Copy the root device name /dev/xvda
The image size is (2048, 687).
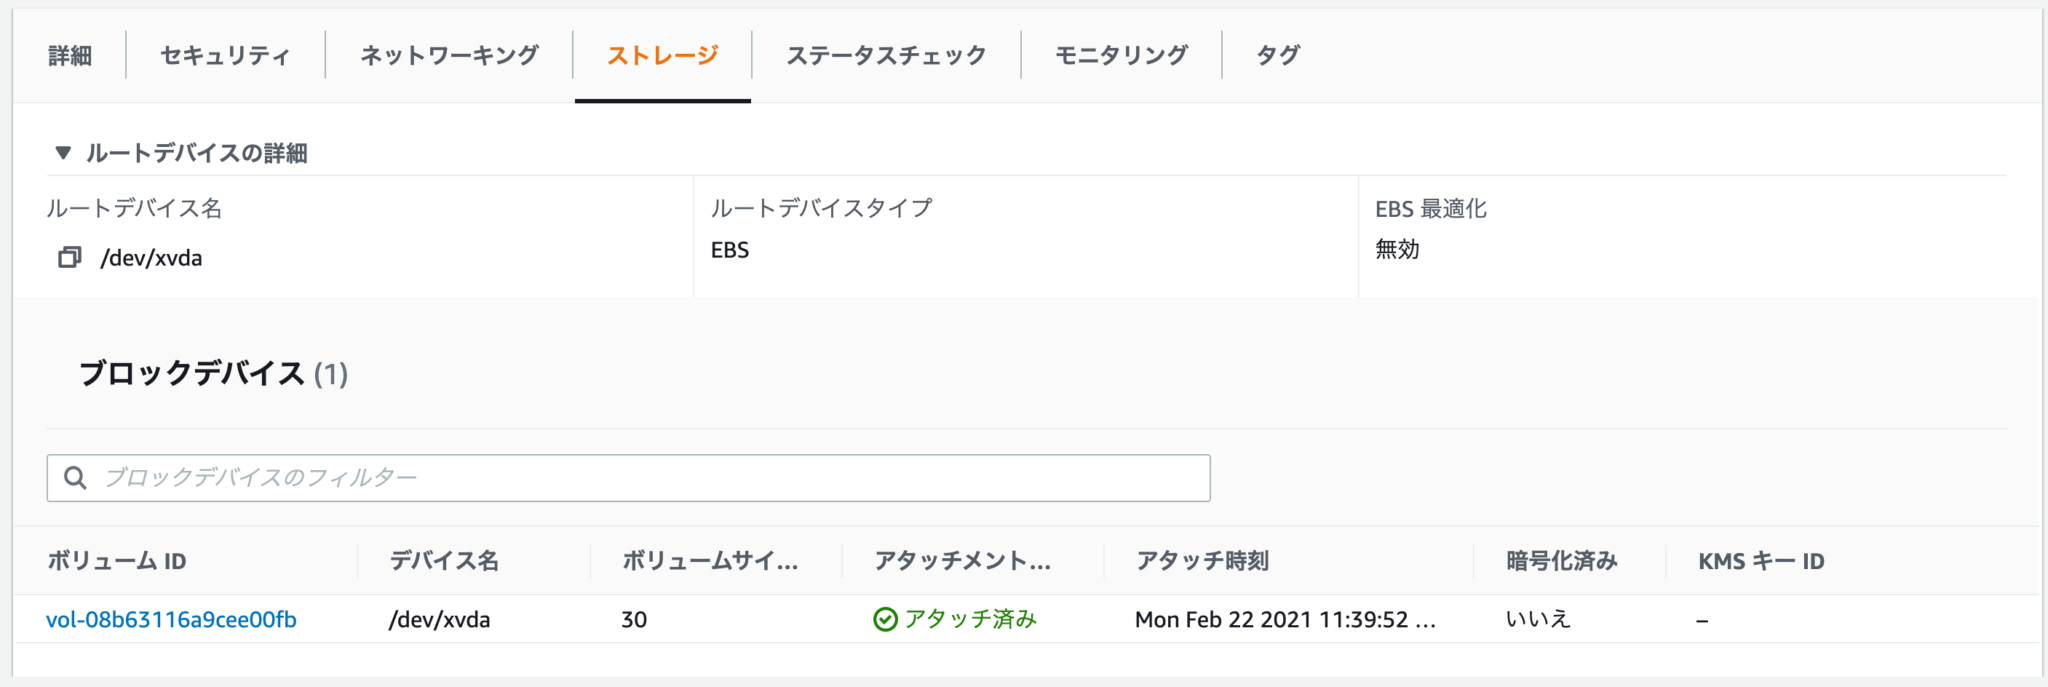click(68, 257)
